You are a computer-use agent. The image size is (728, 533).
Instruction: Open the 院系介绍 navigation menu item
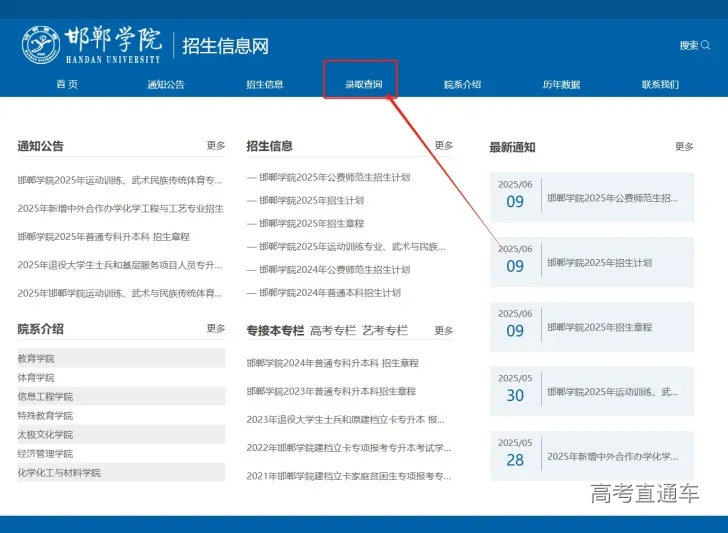(x=462, y=84)
